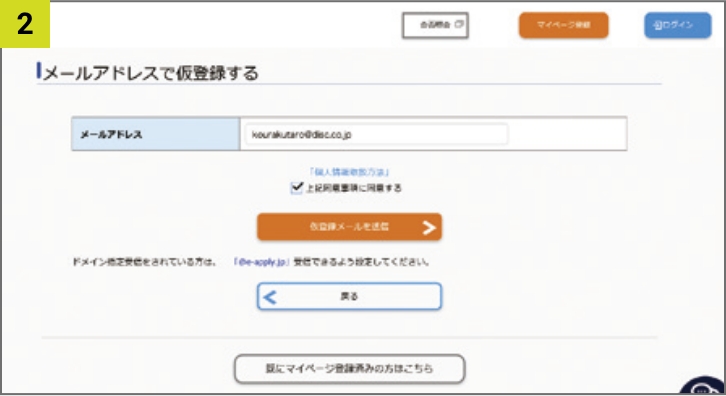Go back with the 戻る button
The height and width of the screenshot is (396, 726).
tap(349, 296)
